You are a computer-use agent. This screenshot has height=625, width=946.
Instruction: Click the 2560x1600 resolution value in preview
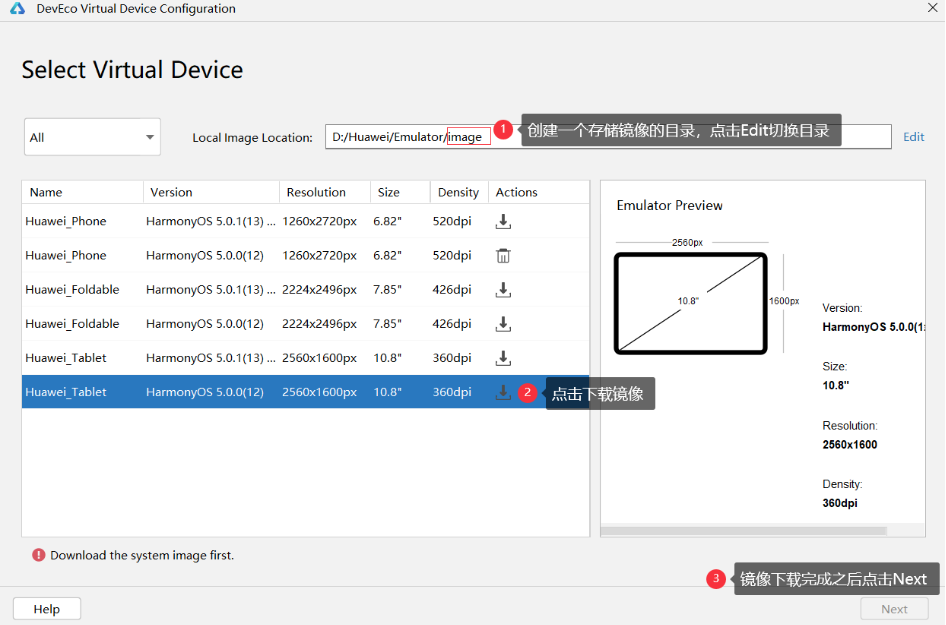849,445
